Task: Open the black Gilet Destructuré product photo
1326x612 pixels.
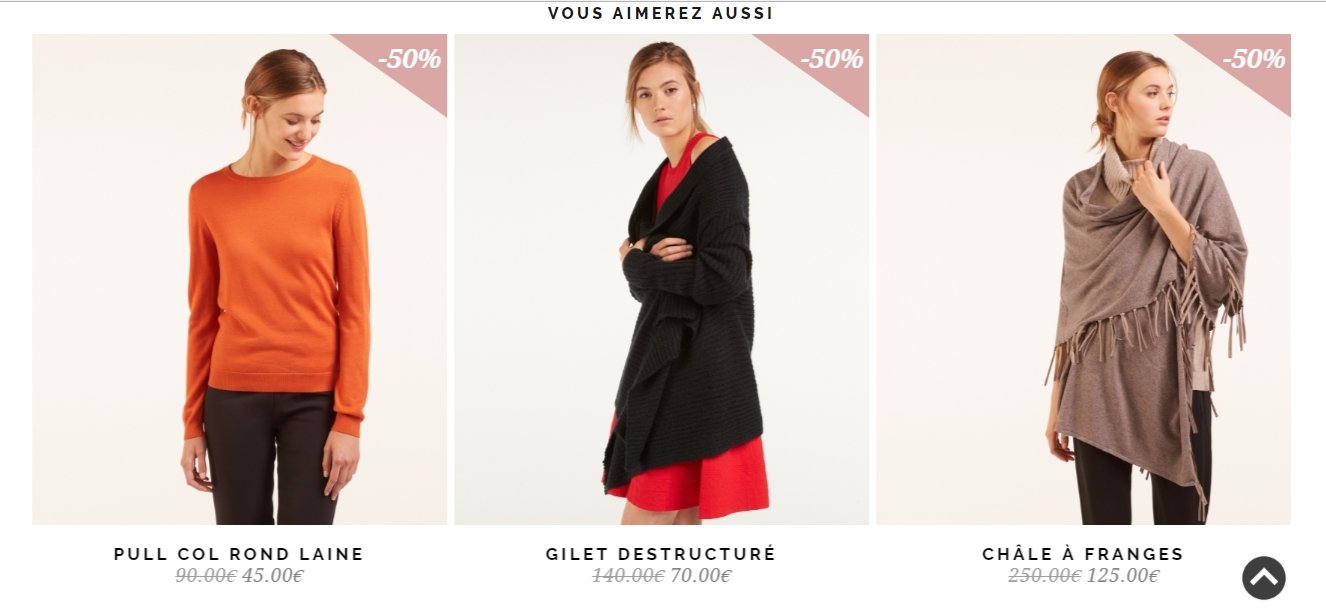Action: pyautogui.click(x=662, y=279)
